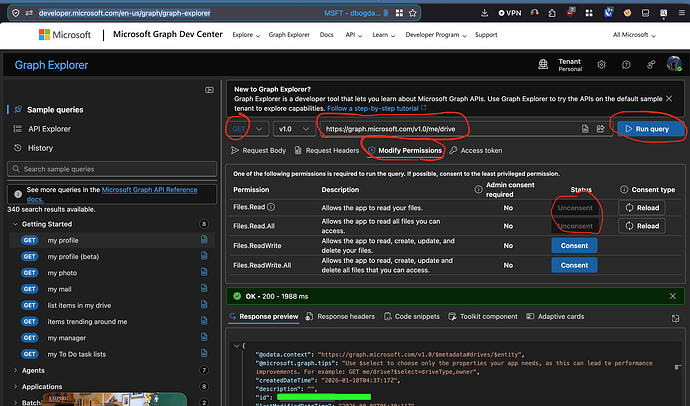This screenshot has width=690, height=406.
Task: Open the Request Headers tab
Action: 327,150
